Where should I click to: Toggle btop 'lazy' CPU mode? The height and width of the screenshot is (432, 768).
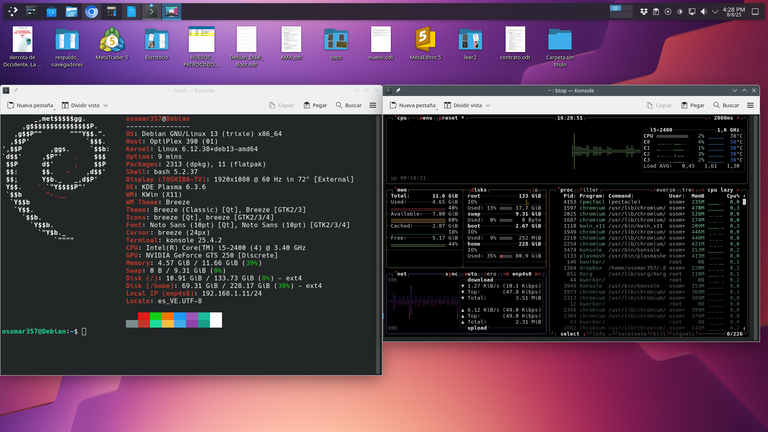727,190
